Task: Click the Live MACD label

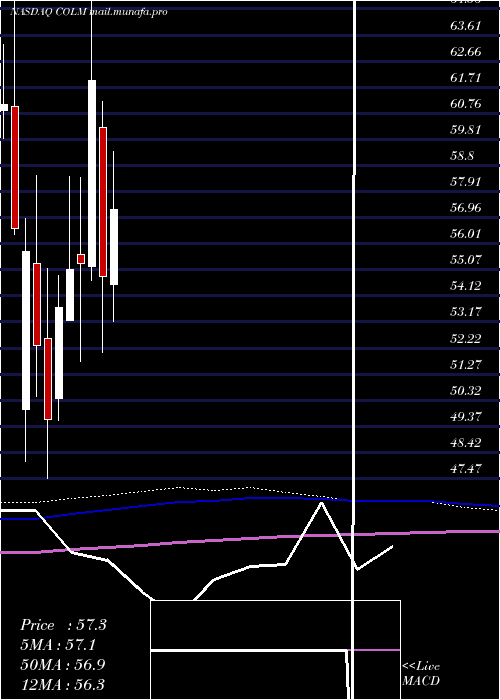Action: tap(421, 673)
